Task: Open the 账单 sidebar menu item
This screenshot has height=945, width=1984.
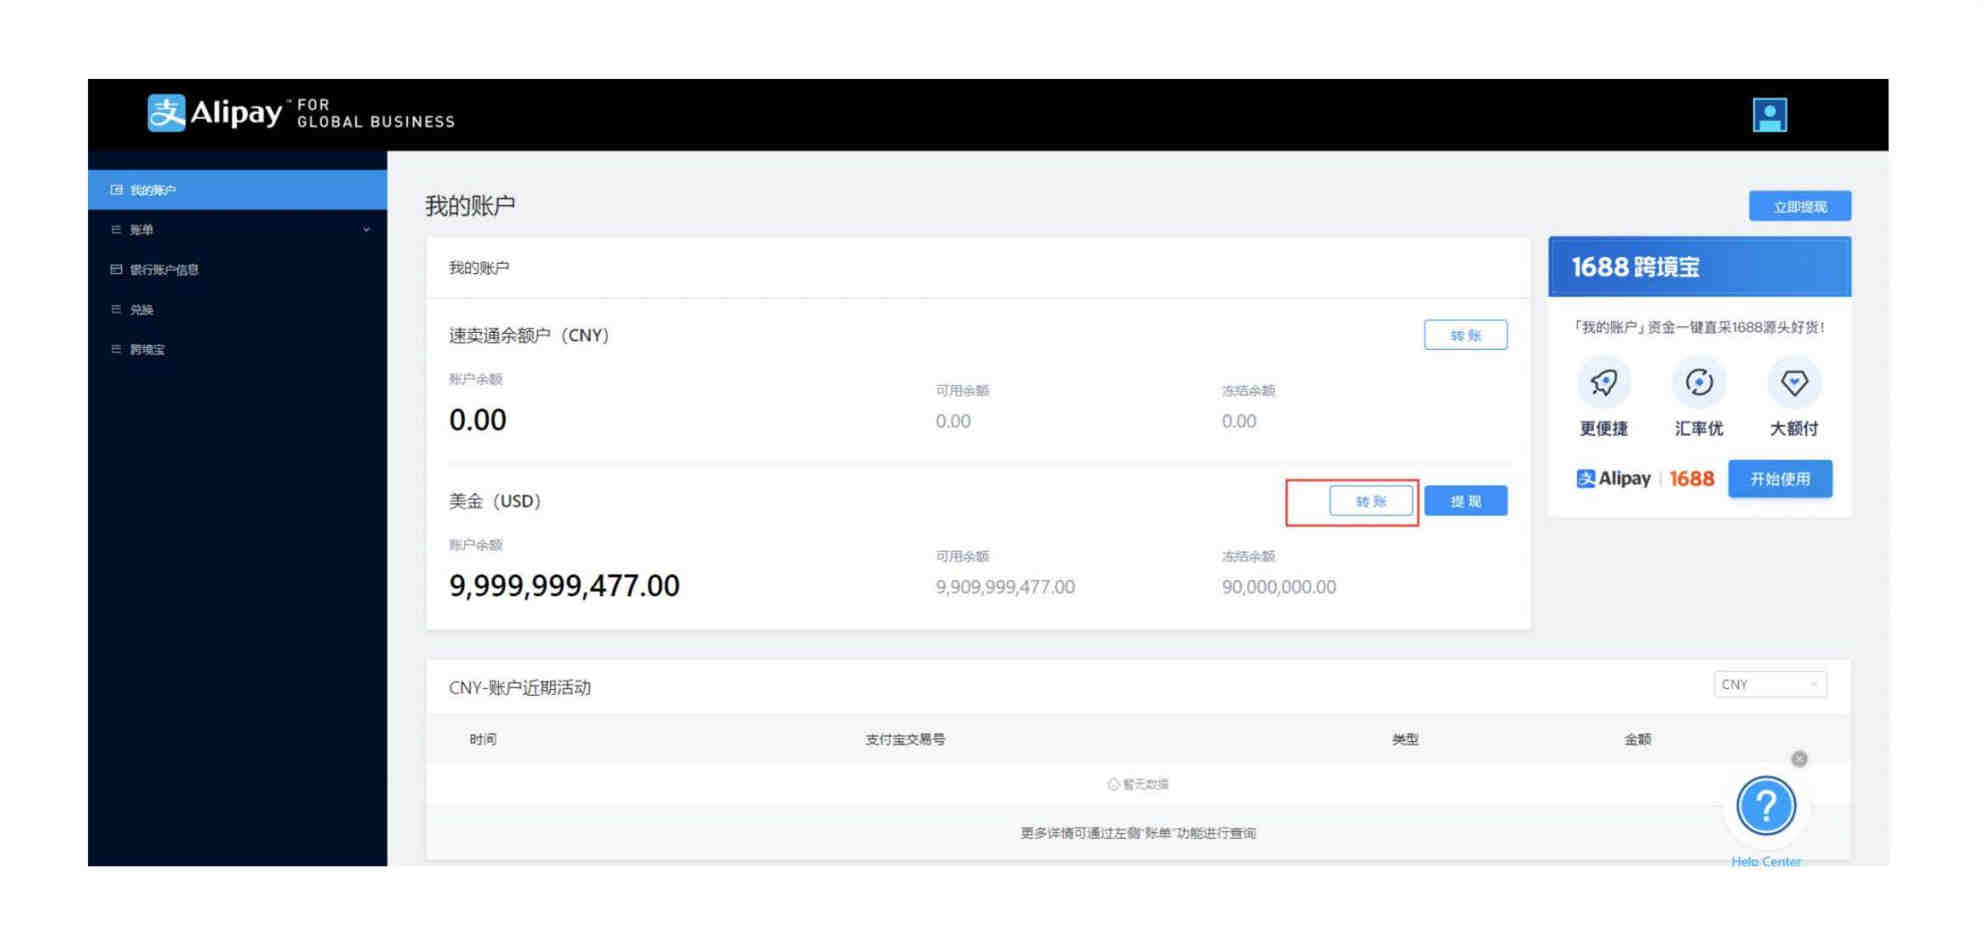Action: click(237, 230)
